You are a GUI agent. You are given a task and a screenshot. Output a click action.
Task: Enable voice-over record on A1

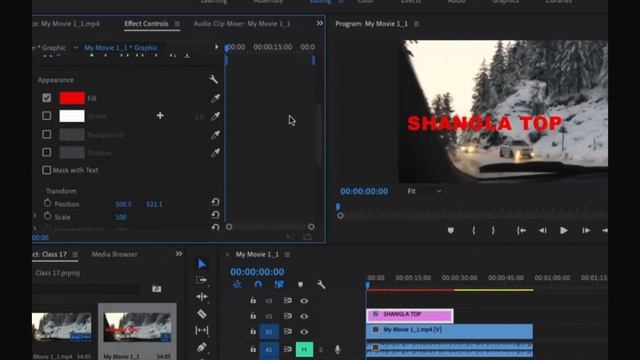click(337, 349)
